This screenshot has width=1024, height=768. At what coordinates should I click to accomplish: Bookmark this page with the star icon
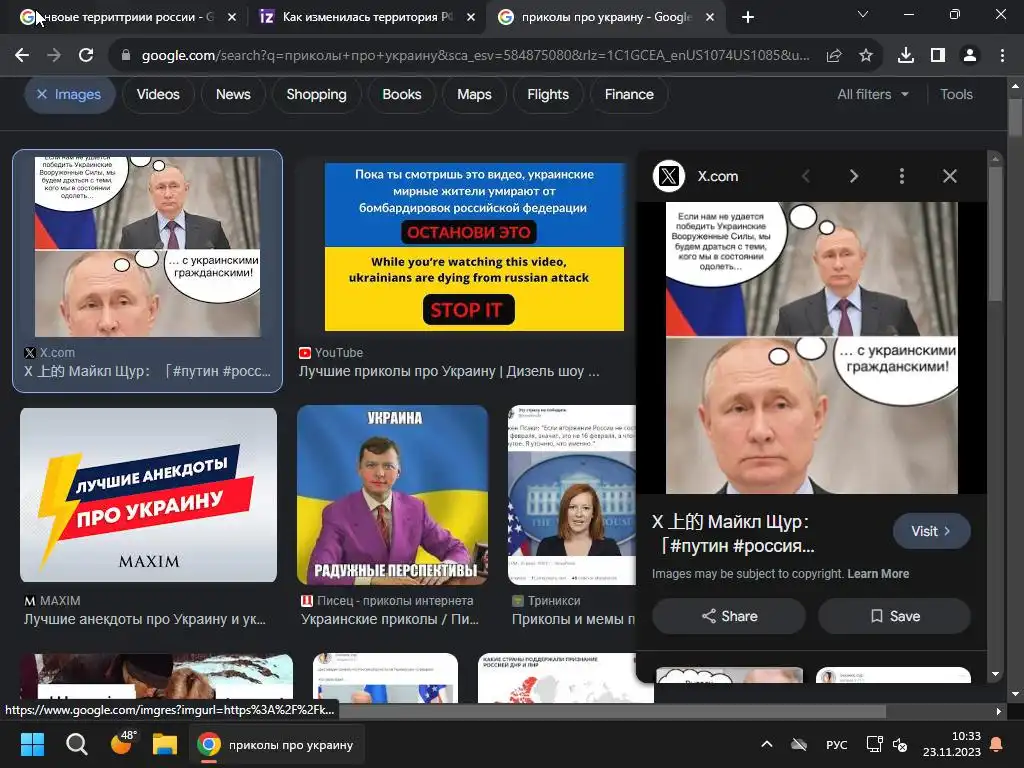(x=866, y=56)
